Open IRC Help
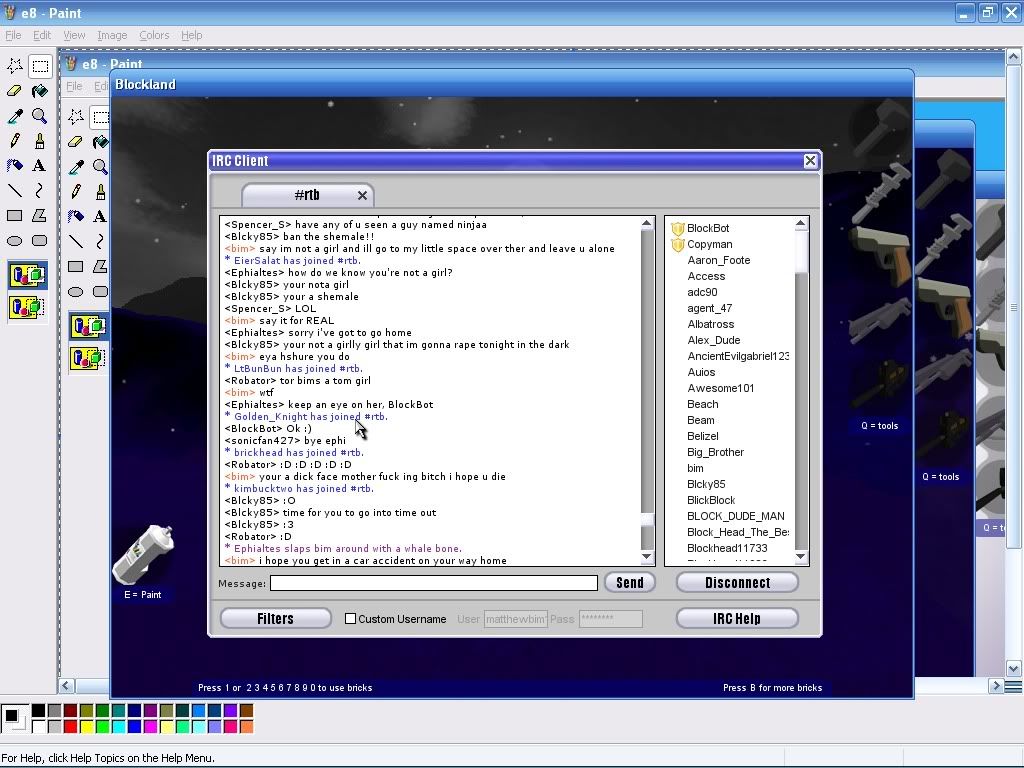 (x=737, y=618)
